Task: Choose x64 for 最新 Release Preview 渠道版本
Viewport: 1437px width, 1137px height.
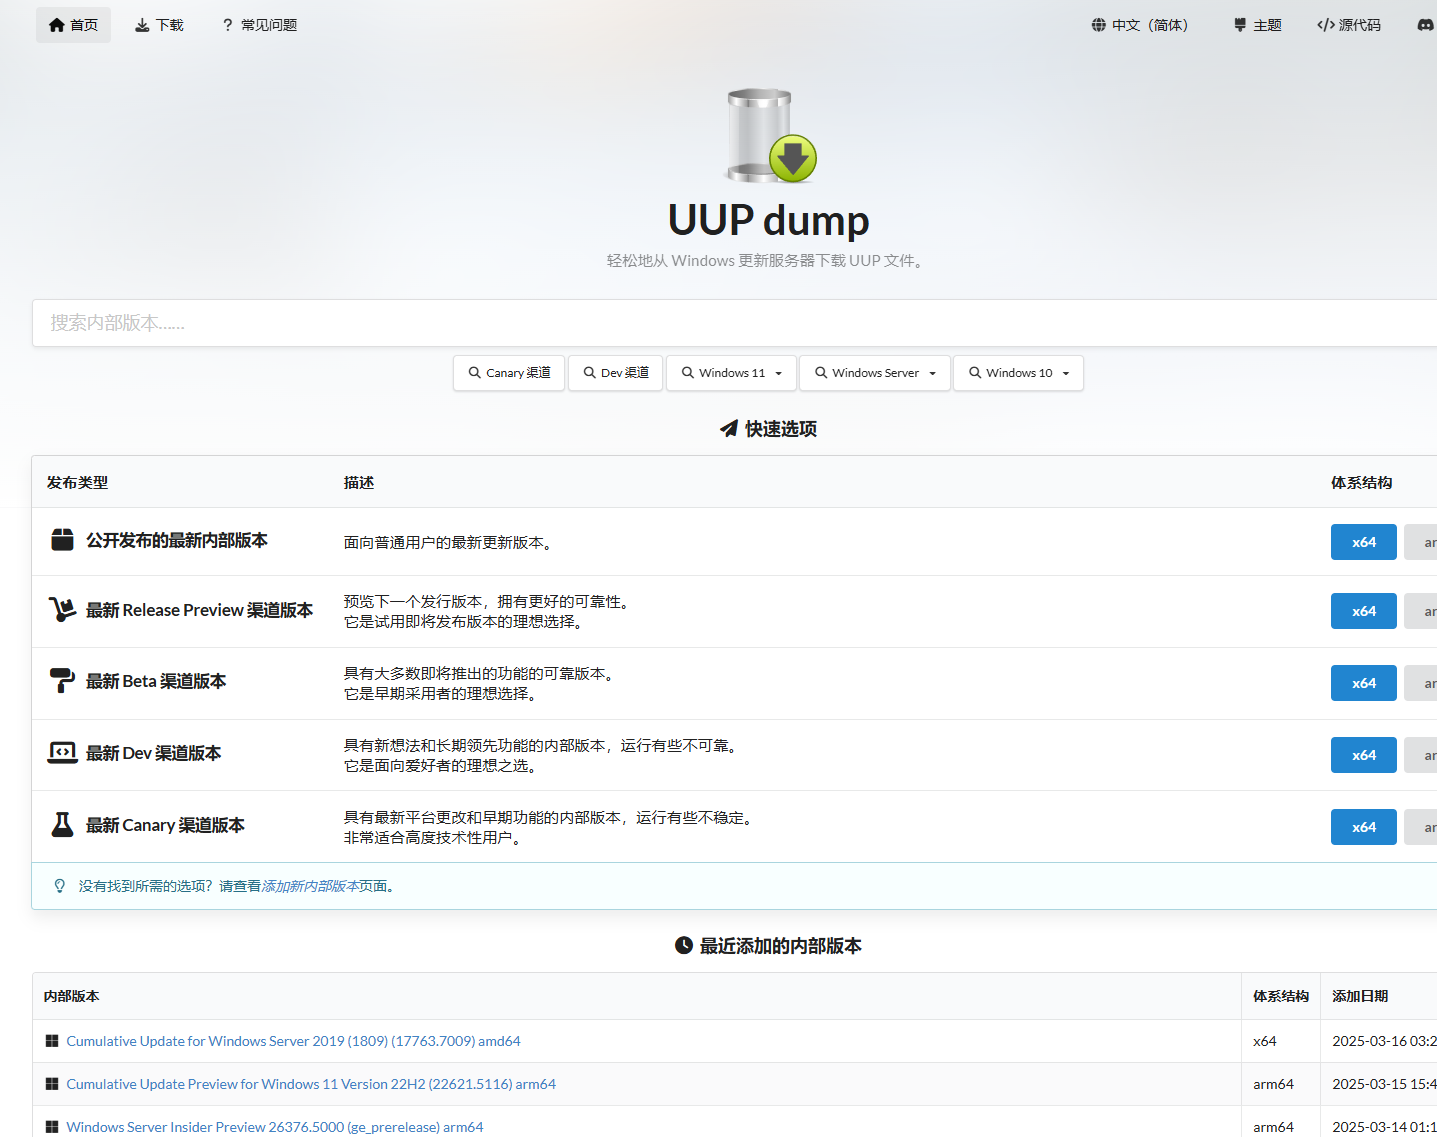Action: 1364,611
